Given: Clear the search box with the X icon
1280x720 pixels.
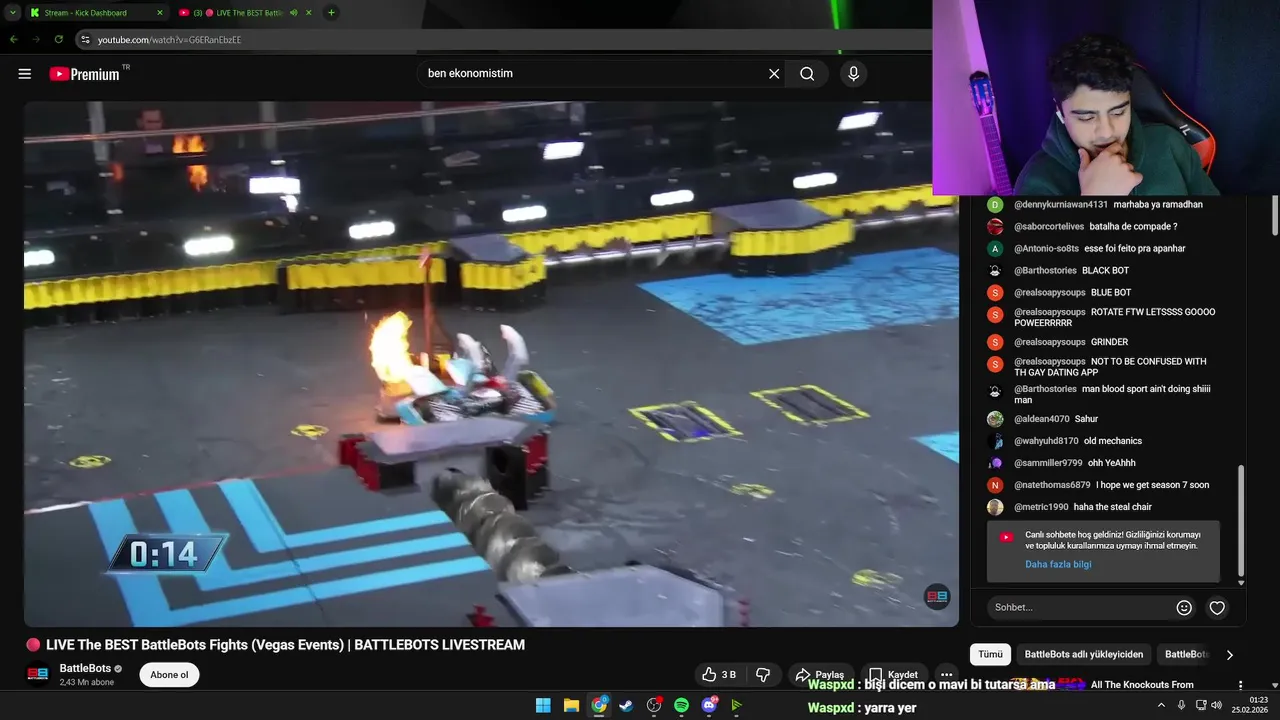Looking at the screenshot, I should point(774,74).
